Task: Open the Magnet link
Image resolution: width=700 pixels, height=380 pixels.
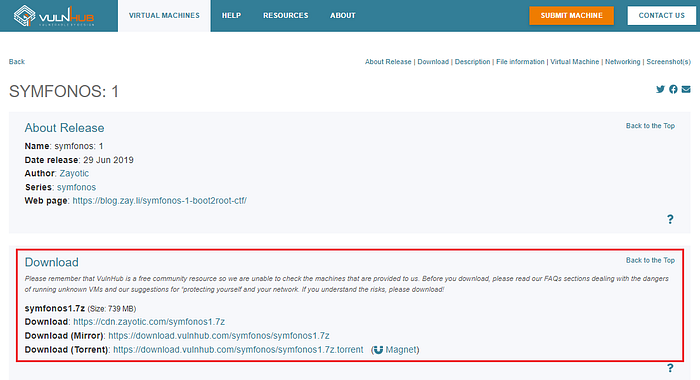Action: pyautogui.click(x=400, y=350)
